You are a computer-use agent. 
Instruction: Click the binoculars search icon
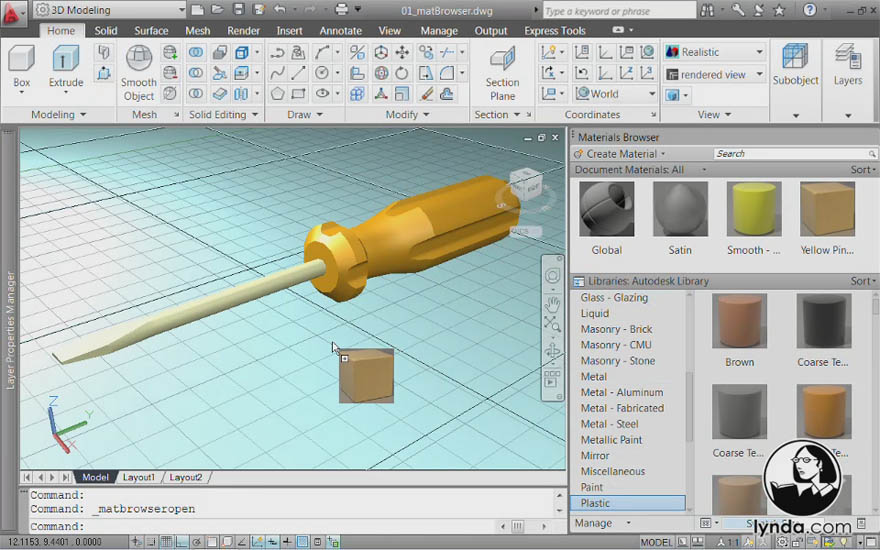click(x=707, y=10)
